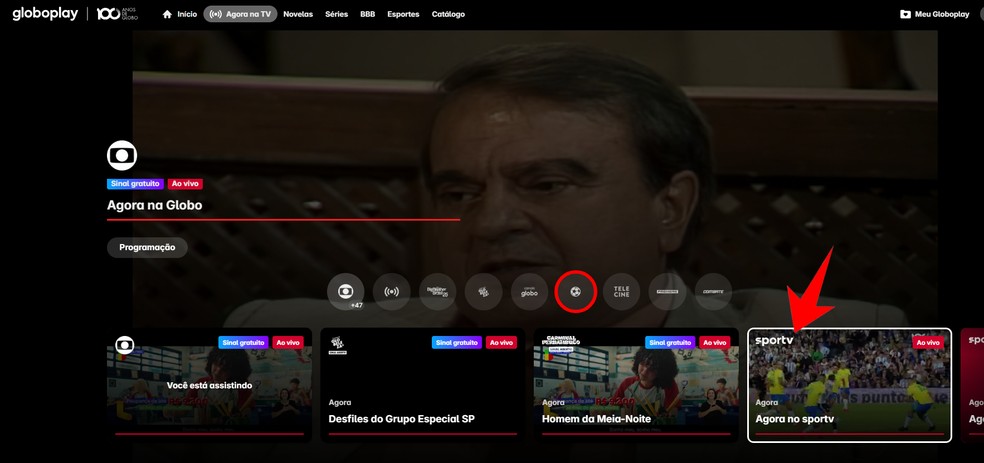The image size is (984, 463).
Task: Open Meu Globoplay
Action: pyautogui.click(x=935, y=14)
